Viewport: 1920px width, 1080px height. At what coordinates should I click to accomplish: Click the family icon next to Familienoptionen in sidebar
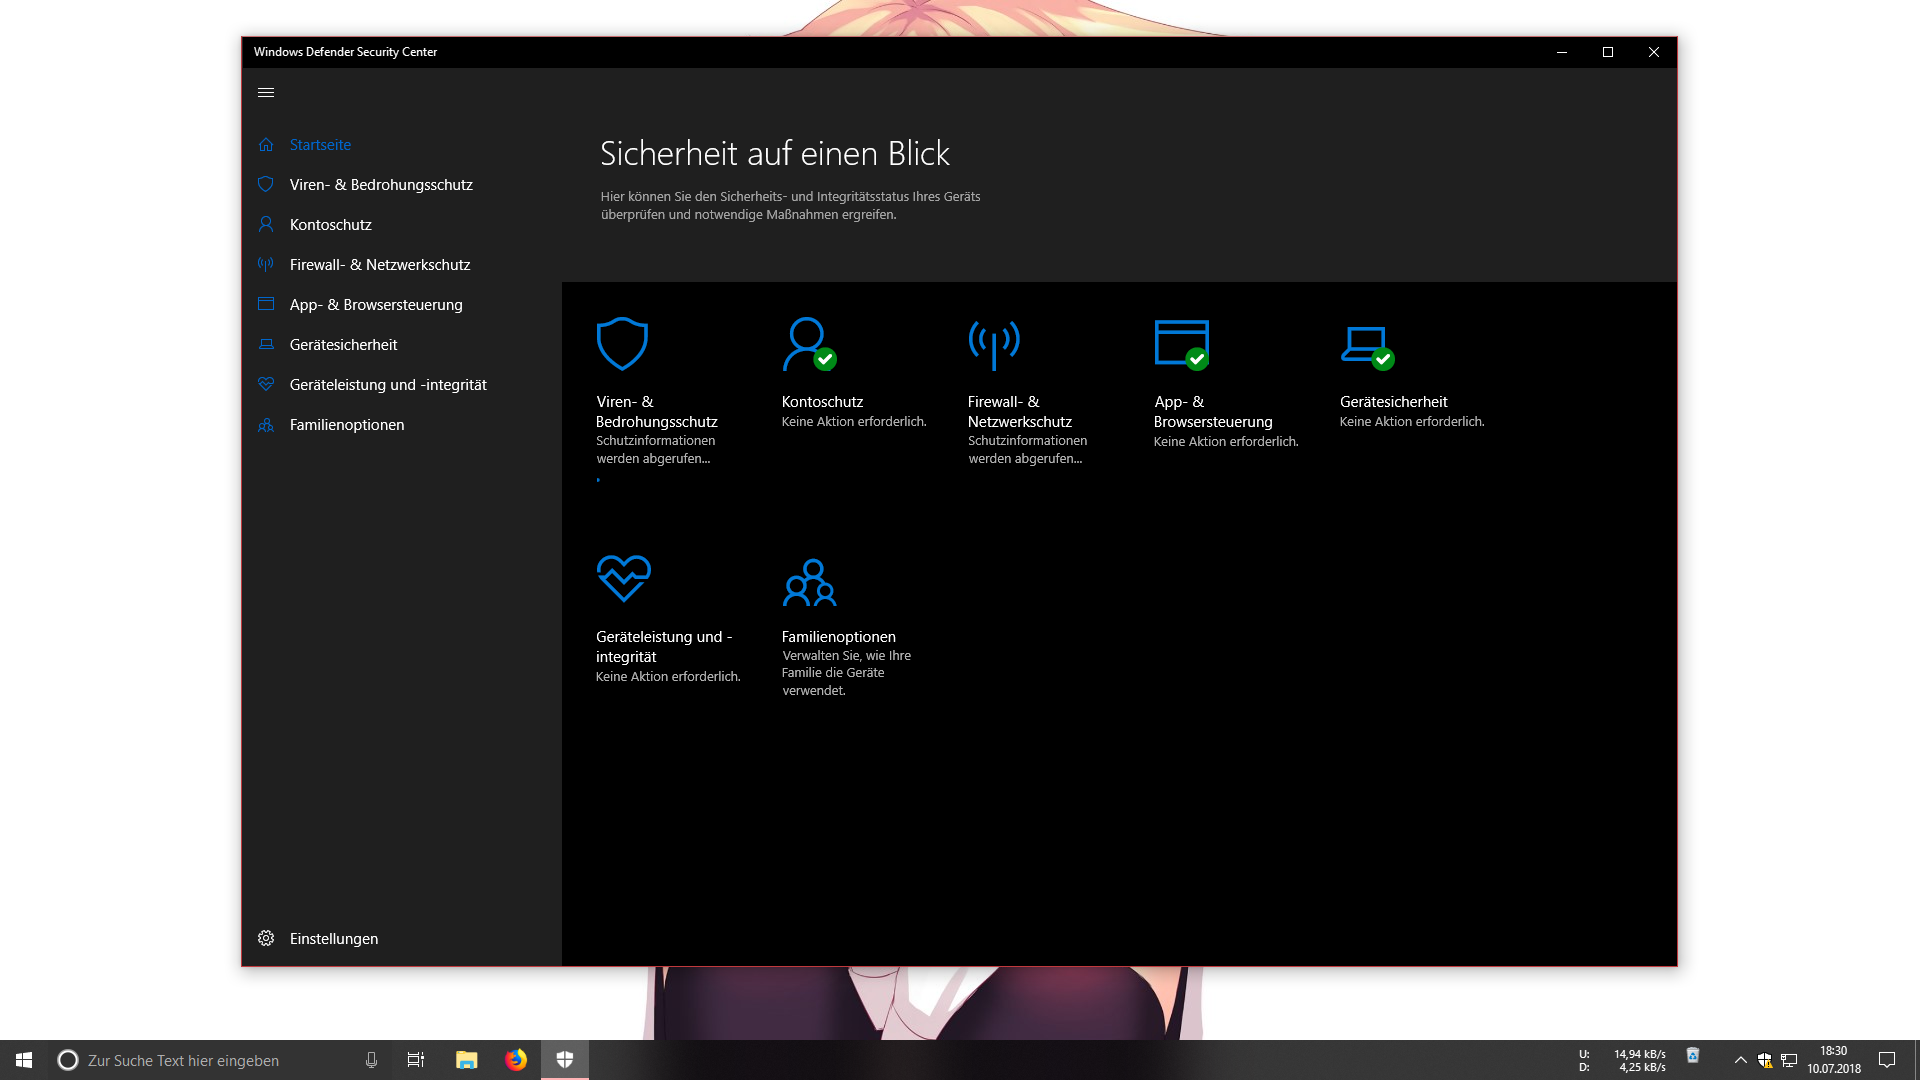(266, 424)
